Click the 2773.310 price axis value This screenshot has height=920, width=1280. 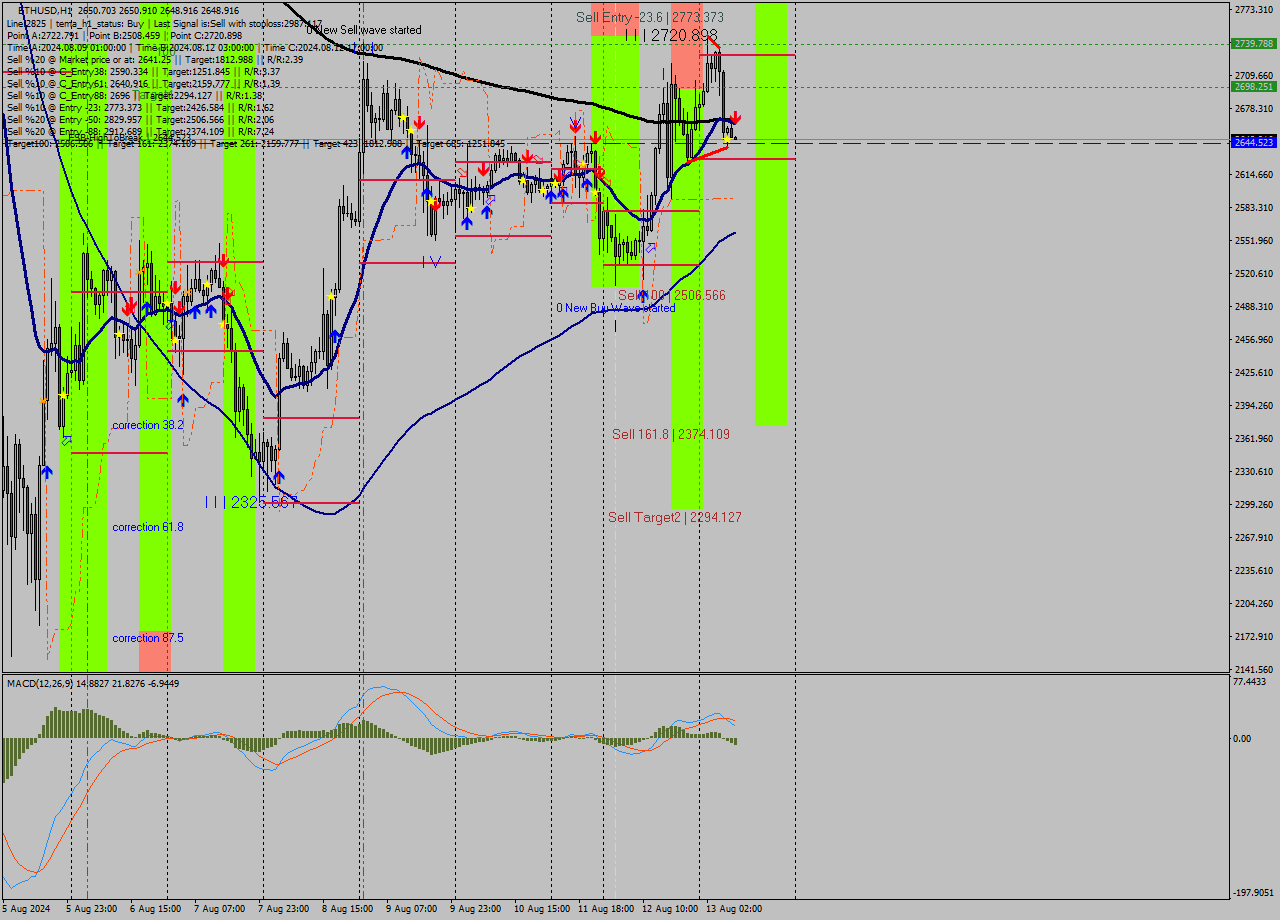click(x=1254, y=9)
